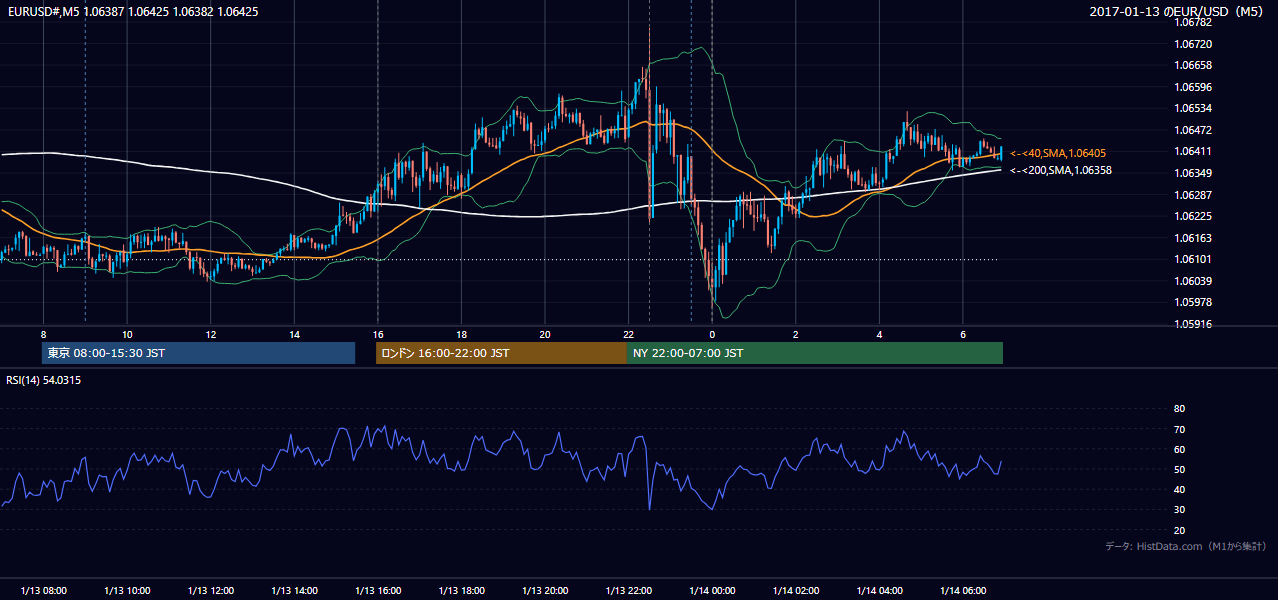
Task: Click price level 1.06720 on the axis
Action: point(1193,44)
